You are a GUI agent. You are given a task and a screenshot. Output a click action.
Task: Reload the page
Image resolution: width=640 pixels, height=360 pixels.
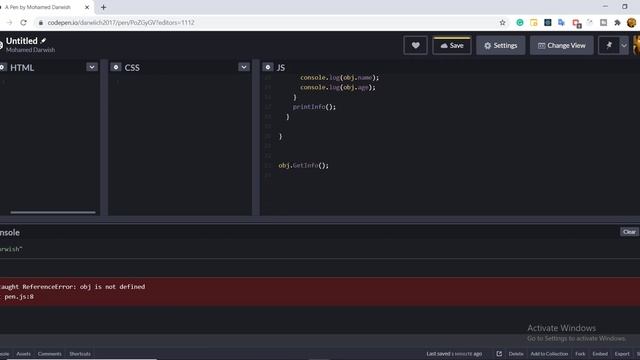(23, 23)
